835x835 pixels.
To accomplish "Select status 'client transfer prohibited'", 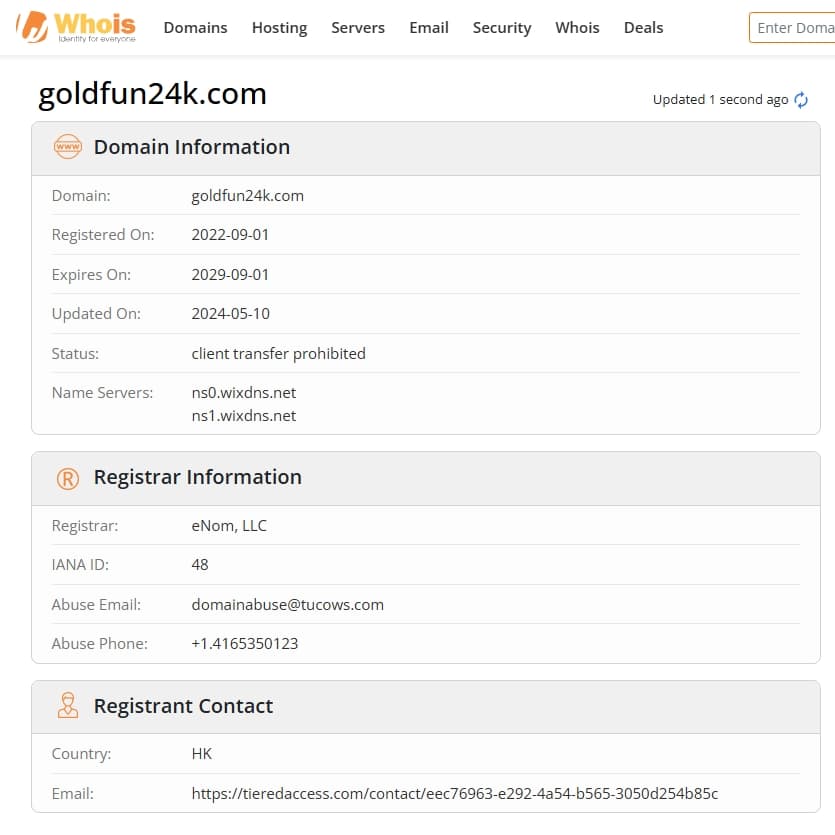I will click(x=279, y=354).
